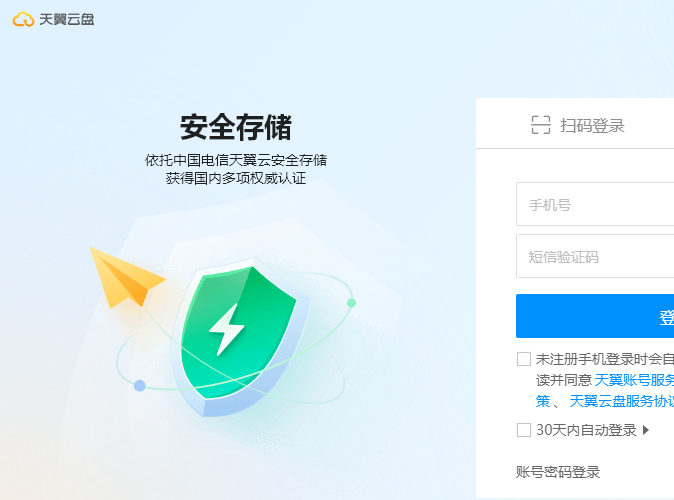Screen dimensions: 674x500
Task: Click the green dot on orbit ring
Action: click(x=351, y=303)
